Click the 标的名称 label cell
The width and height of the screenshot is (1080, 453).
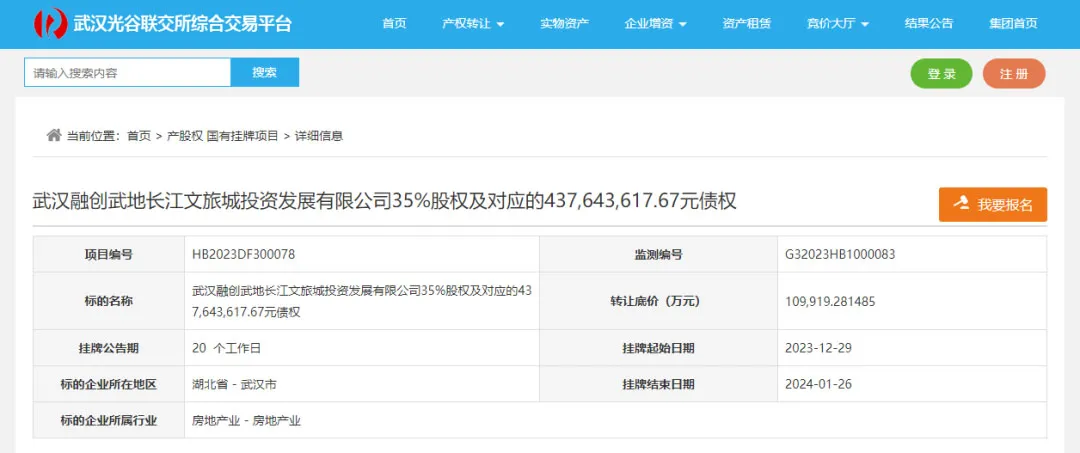pyautogui.click(x=109, y=301)
